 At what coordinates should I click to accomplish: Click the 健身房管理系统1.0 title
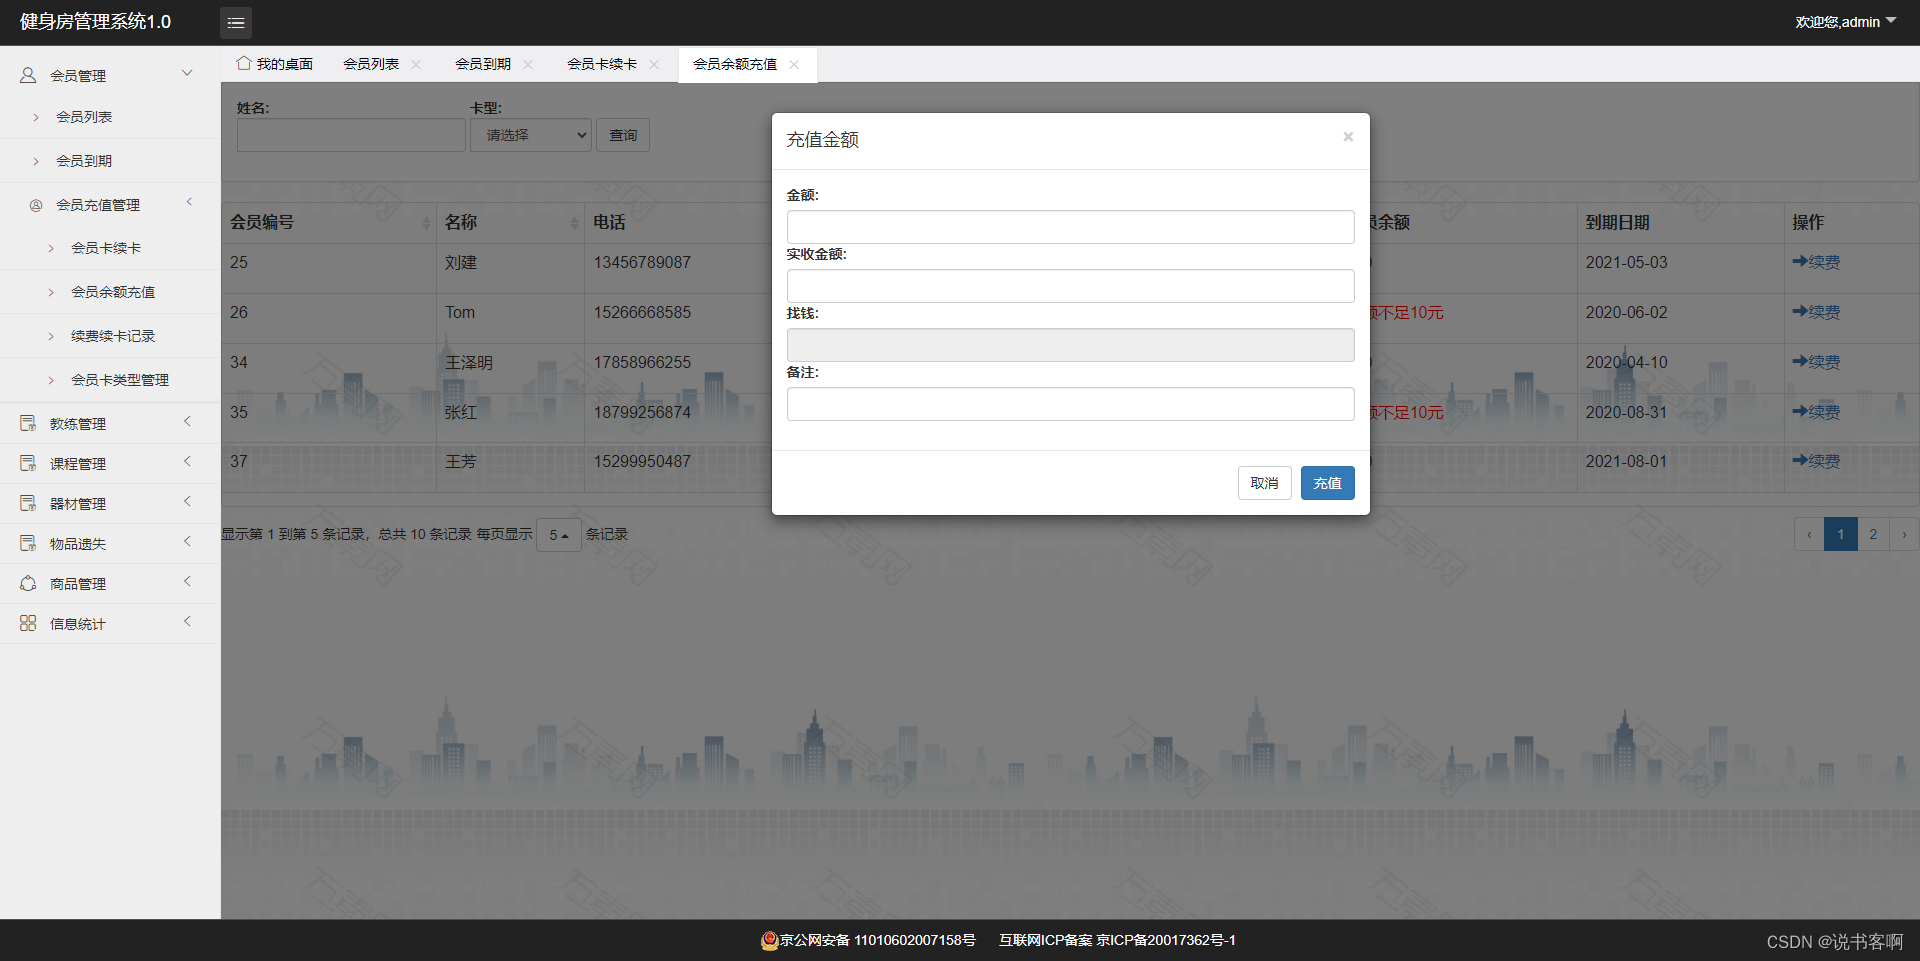[95, 22]
